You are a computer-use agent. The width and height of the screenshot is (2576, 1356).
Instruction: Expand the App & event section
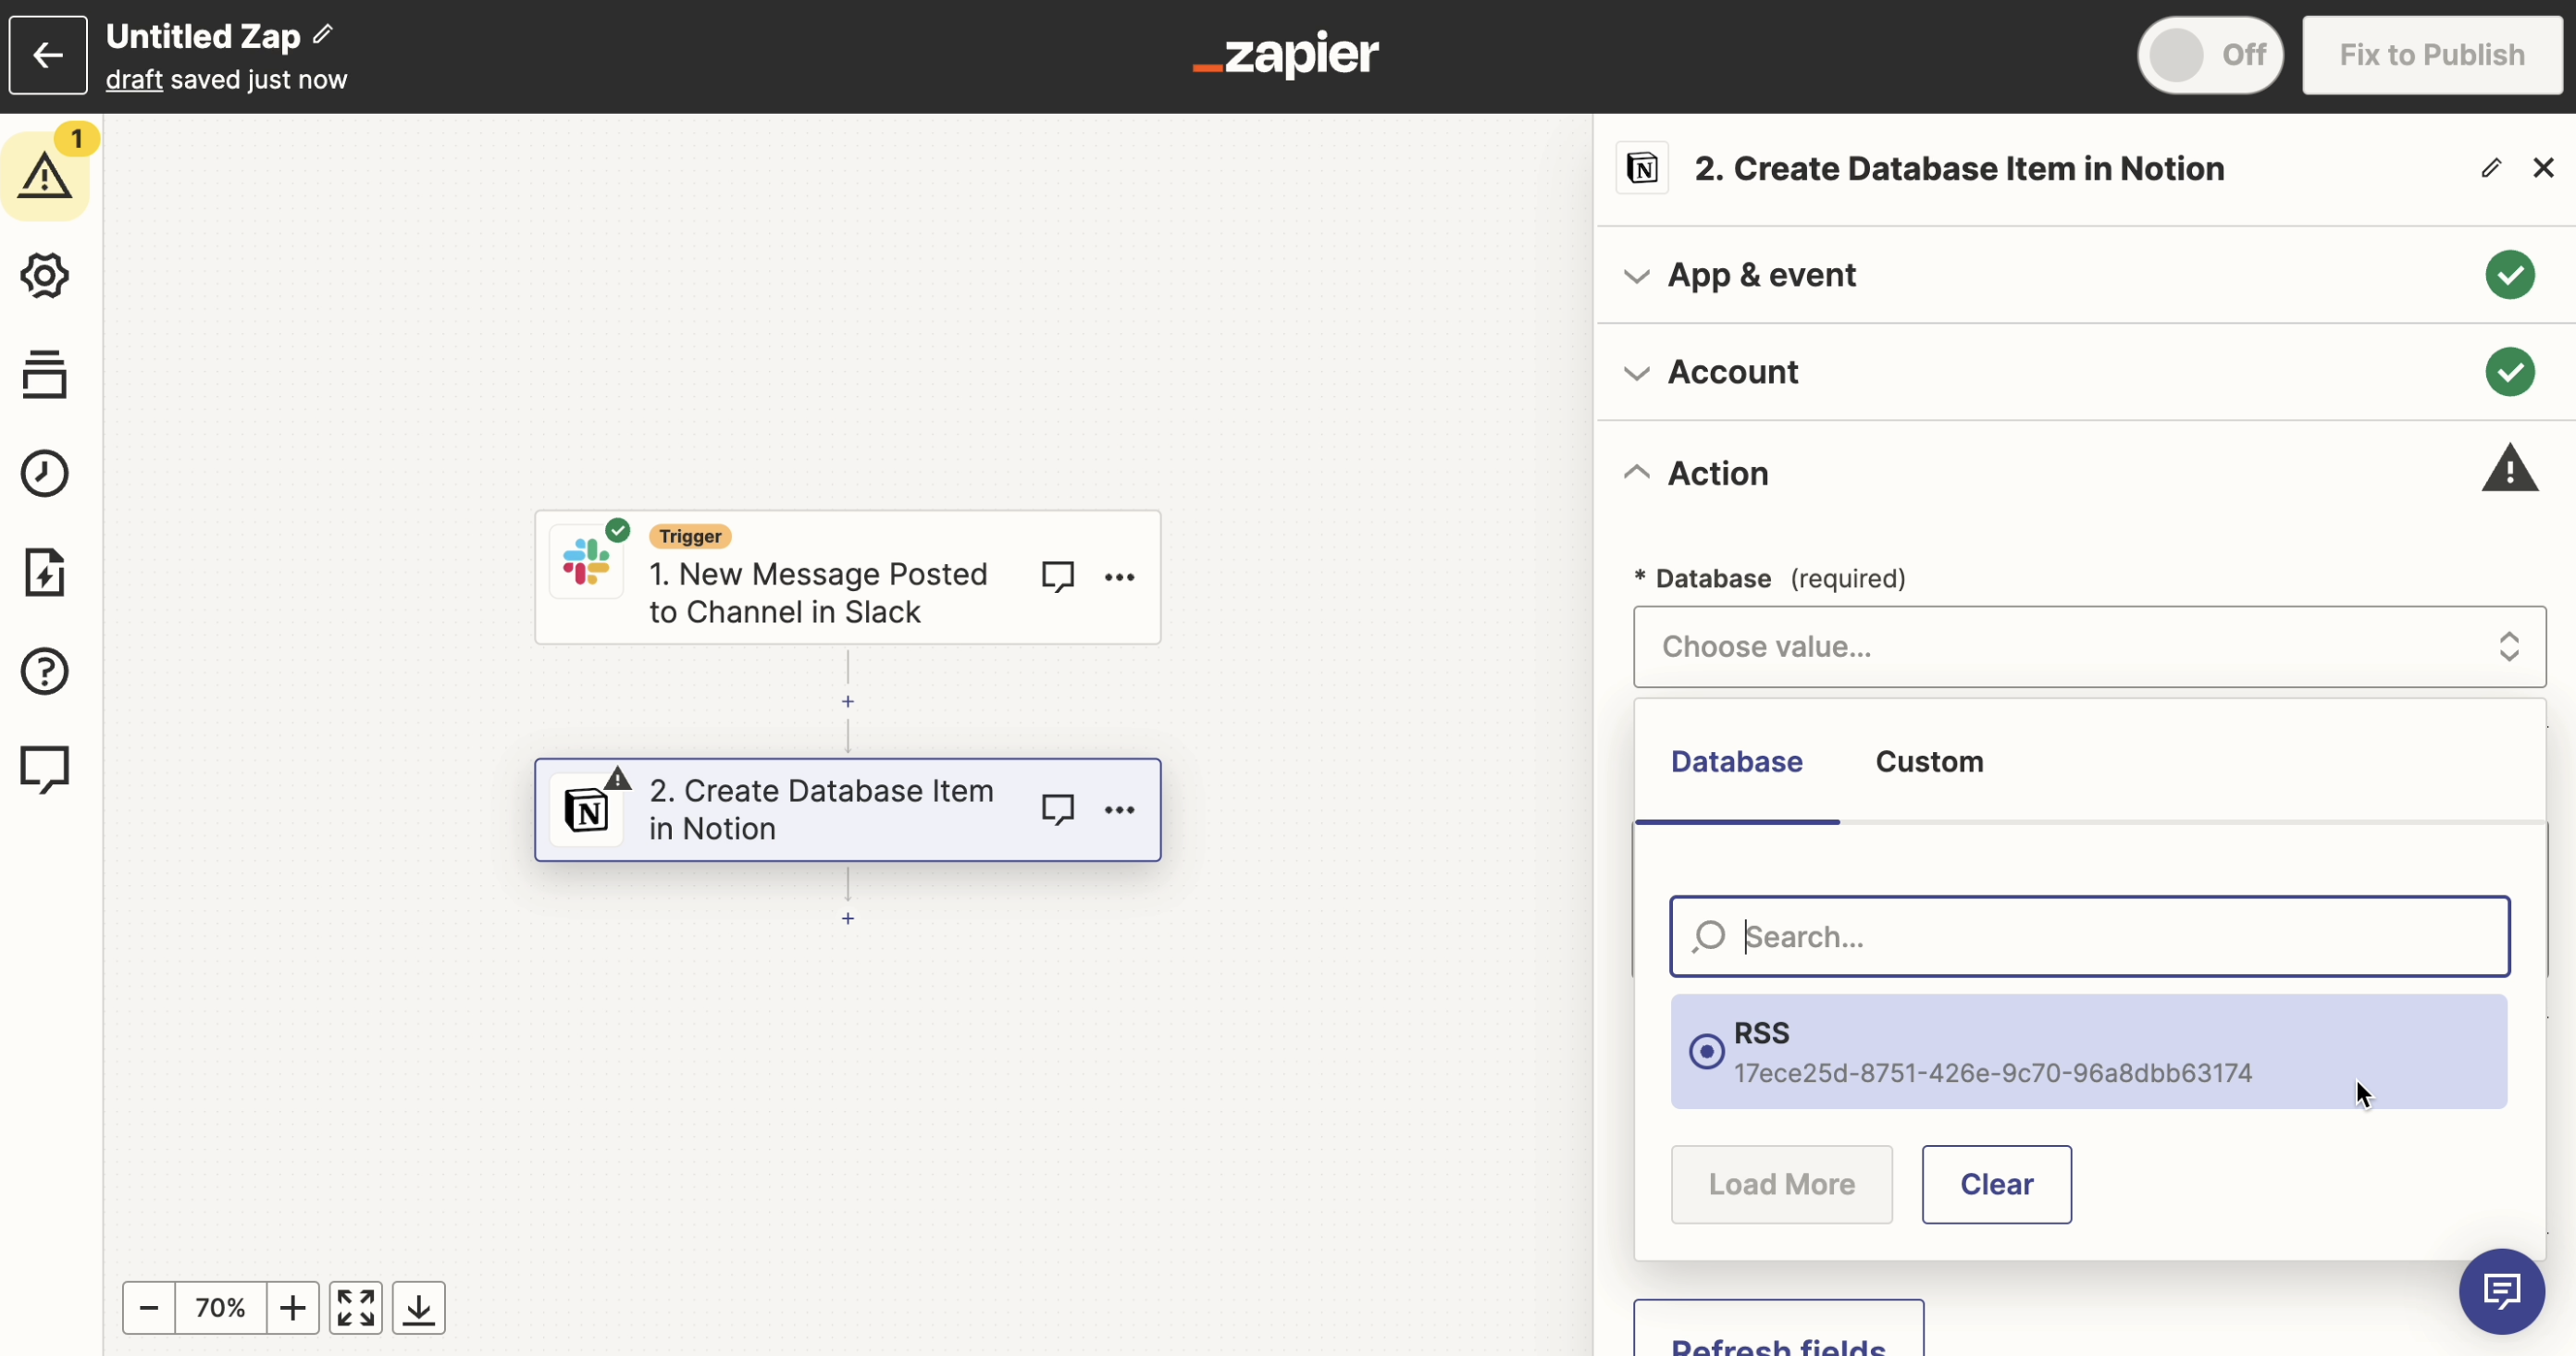(1761, 275)
